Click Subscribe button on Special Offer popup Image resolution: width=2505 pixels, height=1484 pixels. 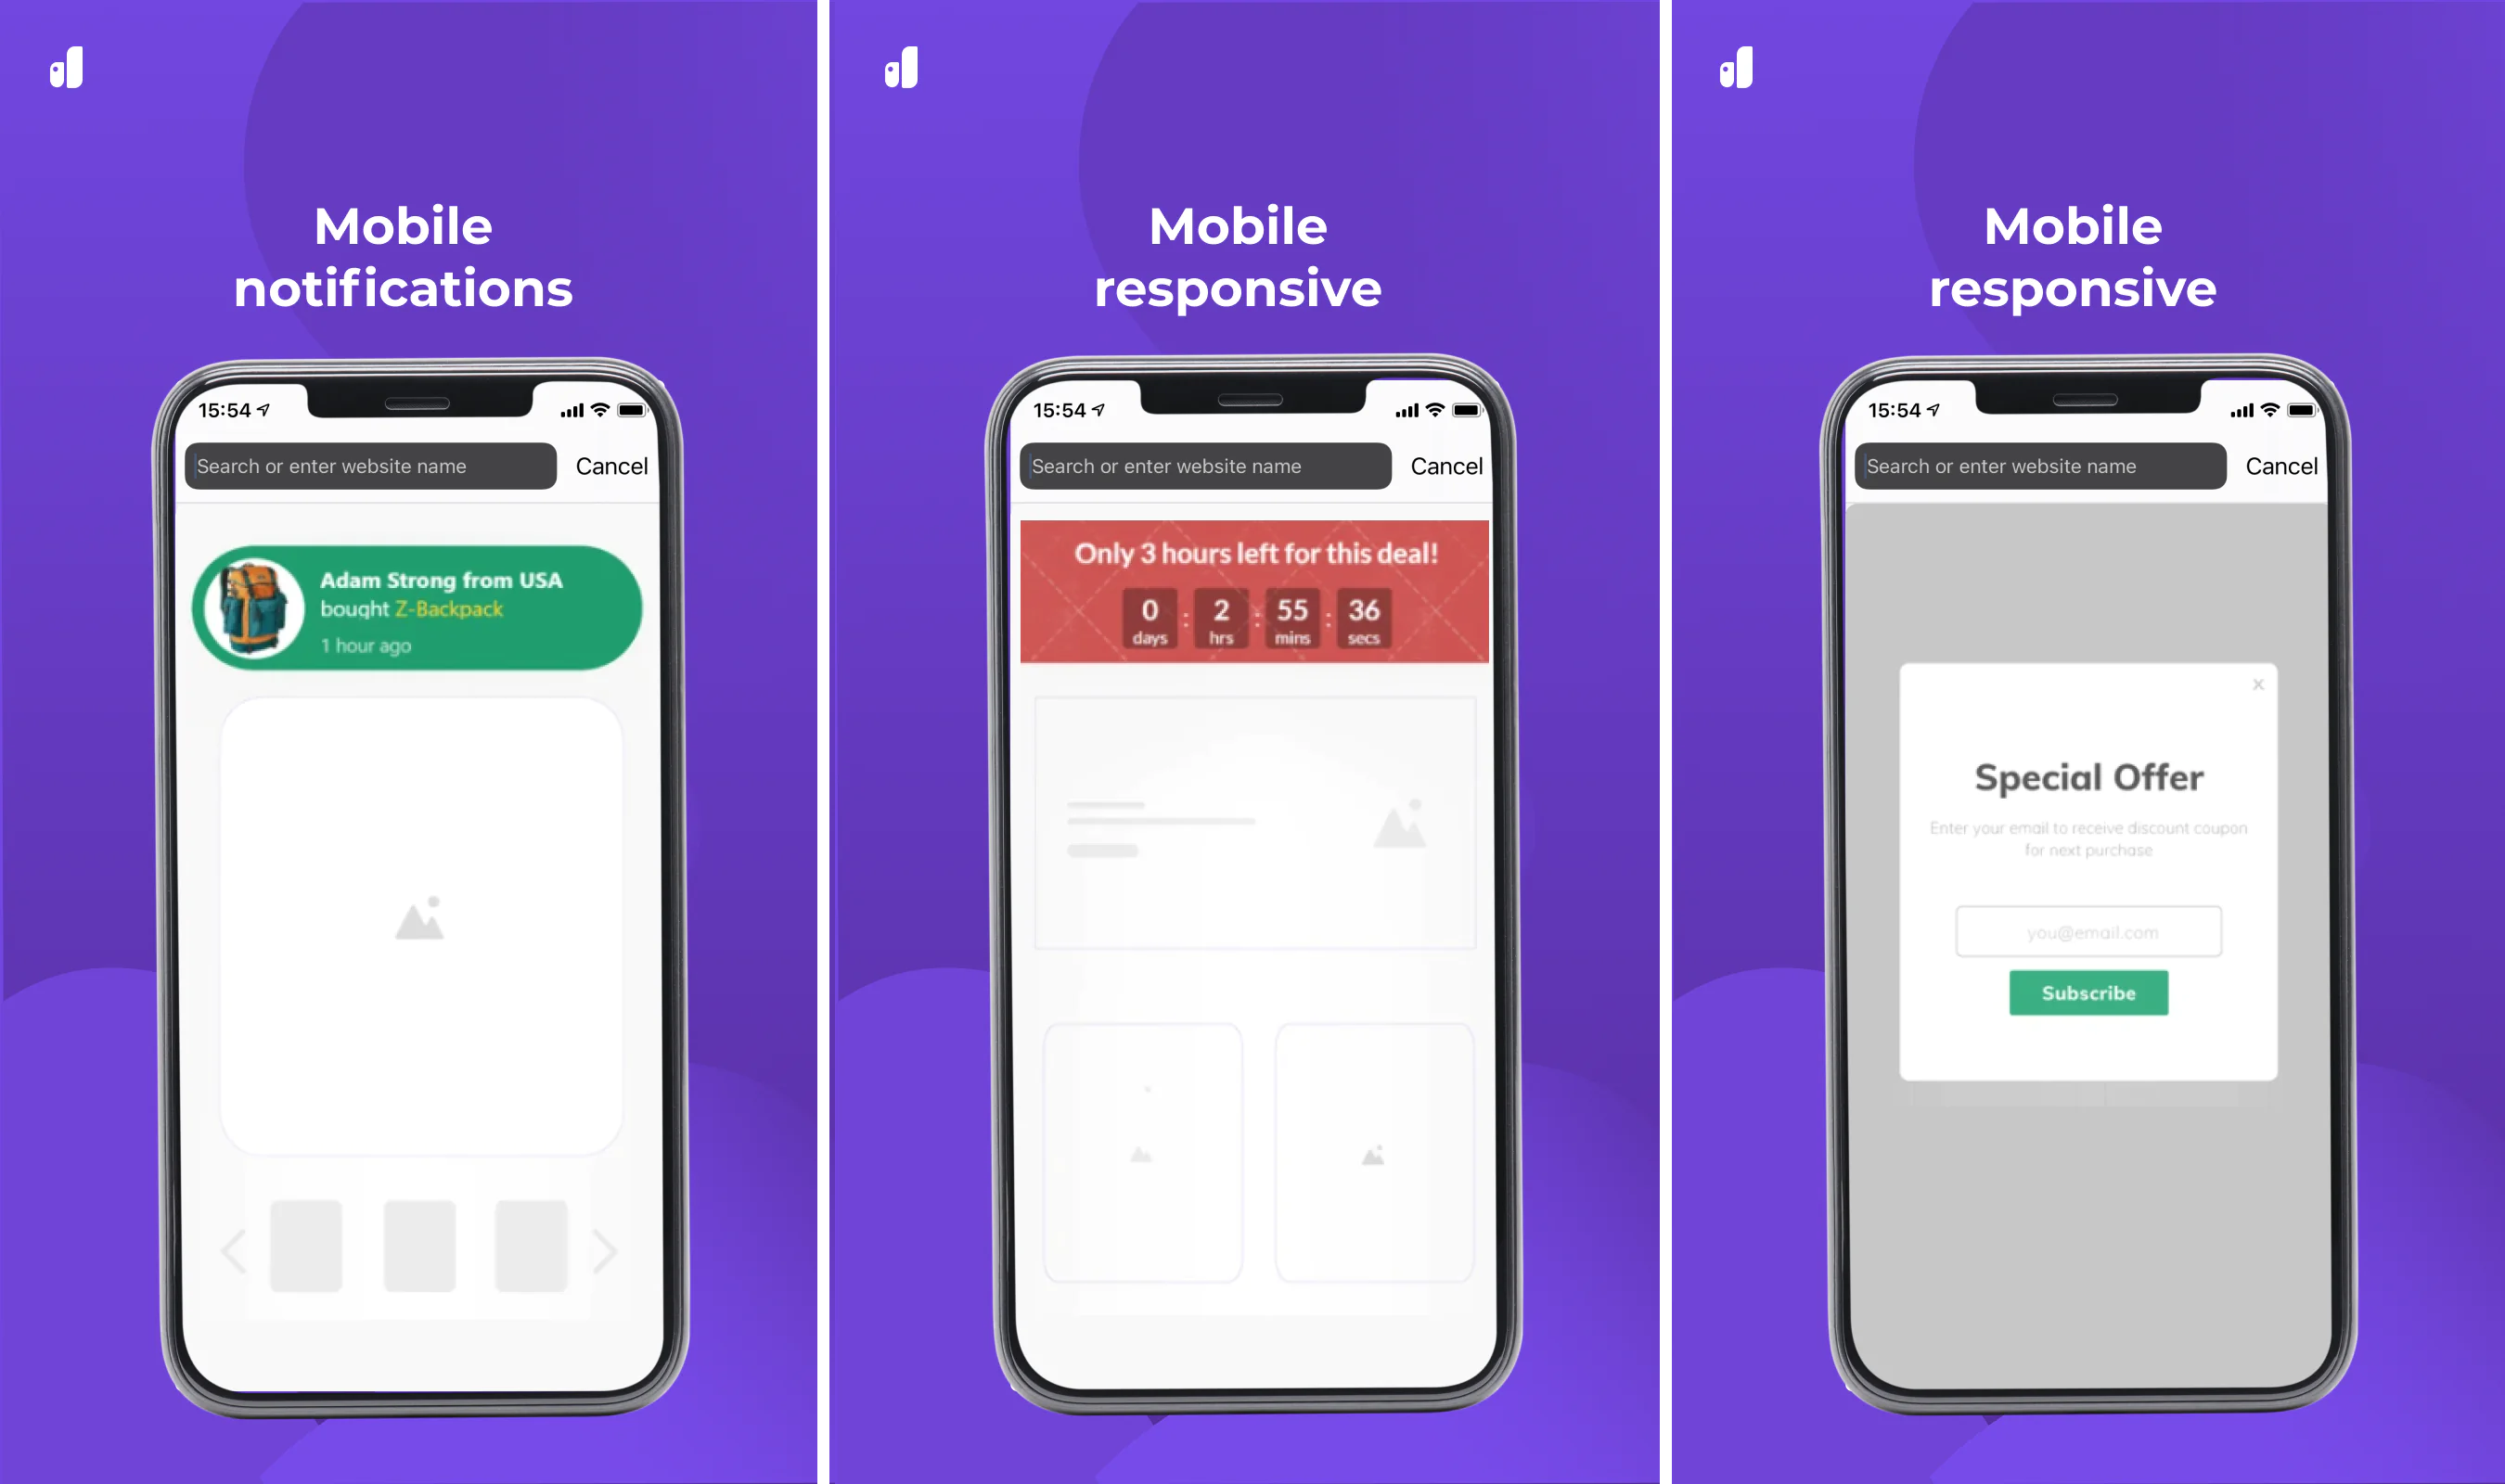pos(2090,992)
